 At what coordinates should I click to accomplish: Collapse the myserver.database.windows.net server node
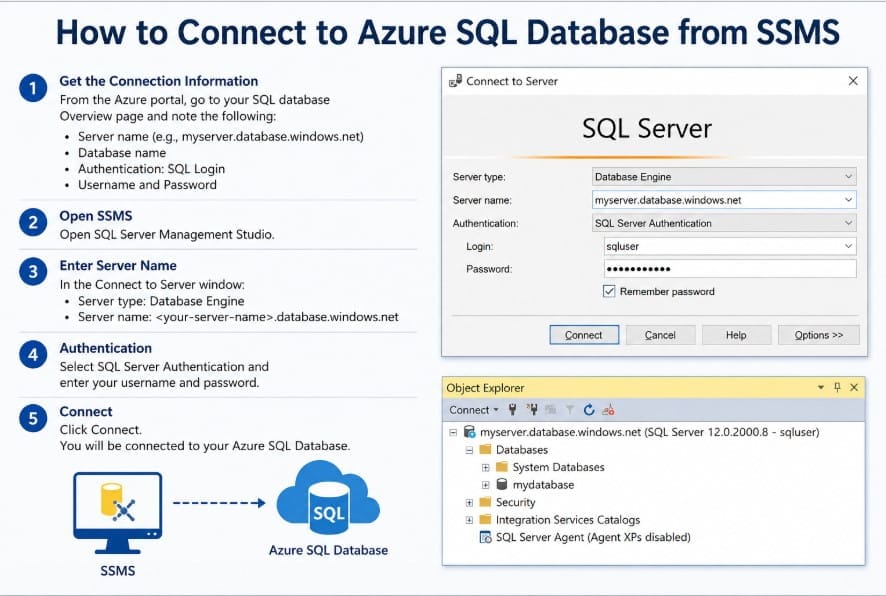point(453,432)
